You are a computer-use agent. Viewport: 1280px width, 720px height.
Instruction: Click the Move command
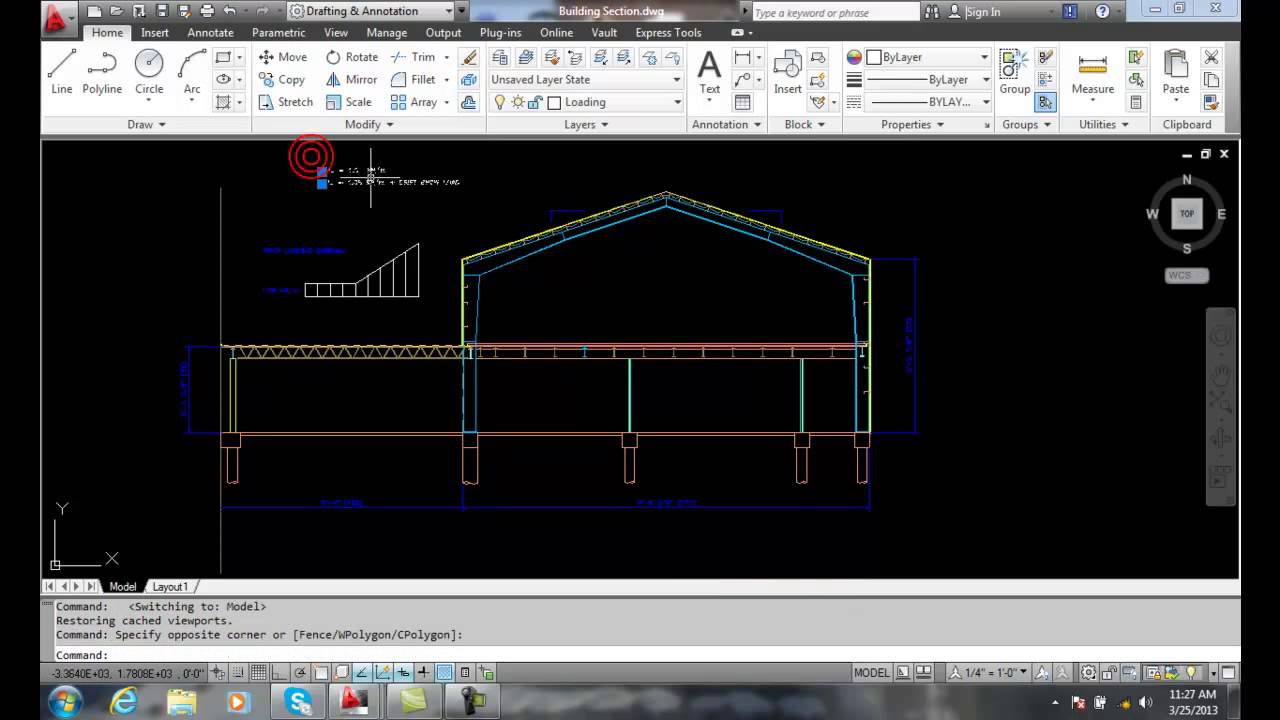(282, 57)
